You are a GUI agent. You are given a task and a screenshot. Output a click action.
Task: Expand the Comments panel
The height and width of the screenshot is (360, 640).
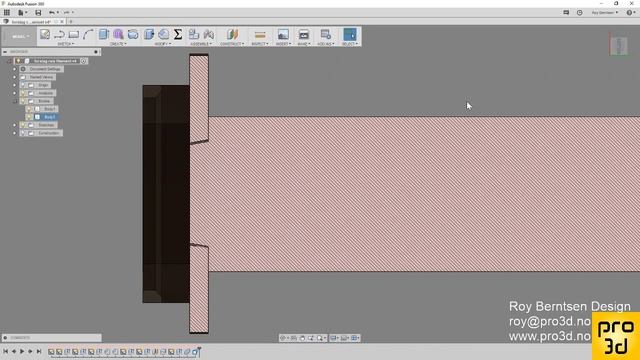5,338
